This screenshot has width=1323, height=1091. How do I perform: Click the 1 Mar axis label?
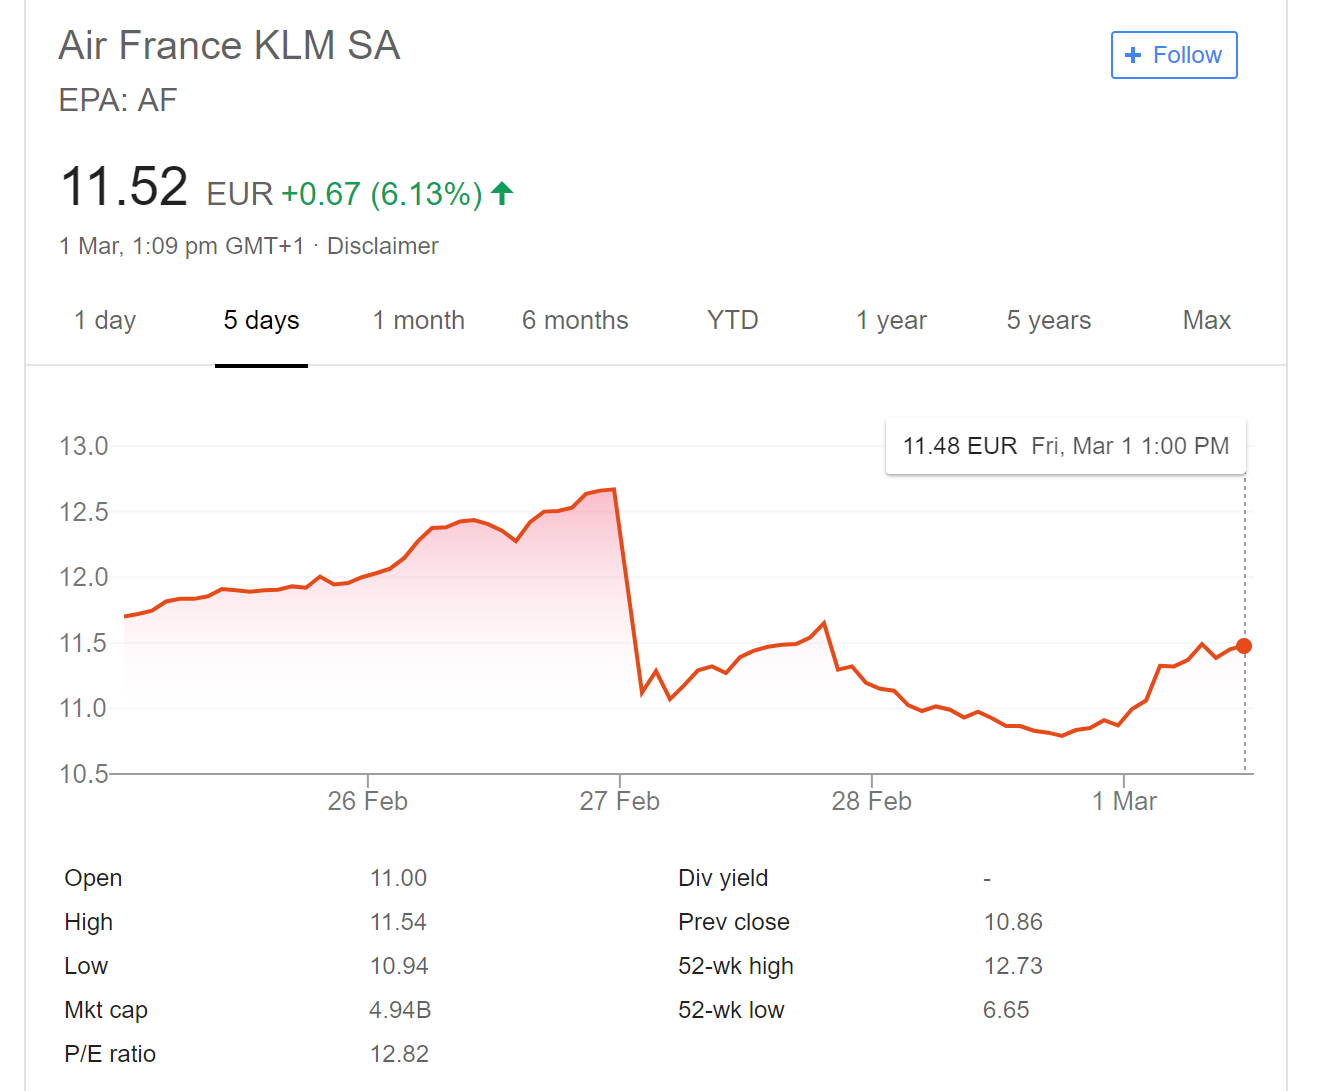(1124, 801)
